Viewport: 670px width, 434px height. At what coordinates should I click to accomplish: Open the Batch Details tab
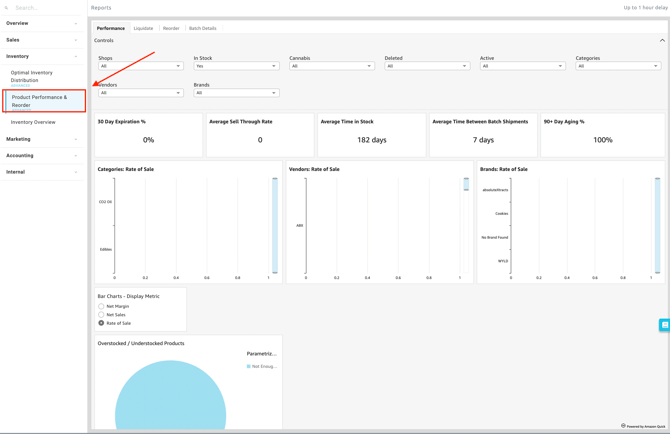click(202, 28)
